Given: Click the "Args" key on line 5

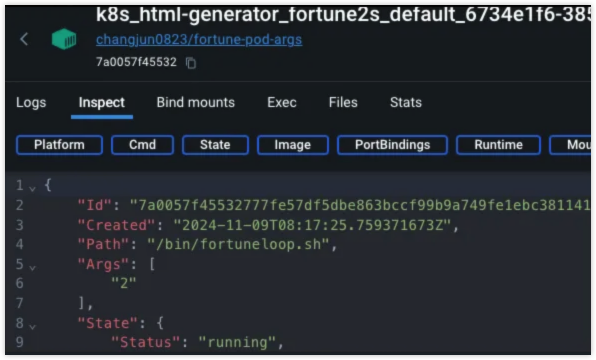Looking at the screenshot, I should pos(104,264).
